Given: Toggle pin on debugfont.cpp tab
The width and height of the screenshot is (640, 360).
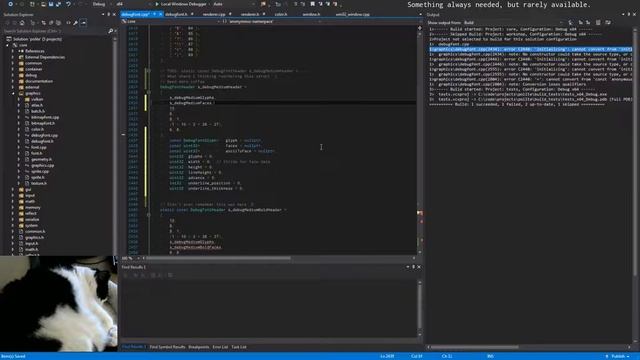Looking at the screenshot, I should [x=155, y=14].
